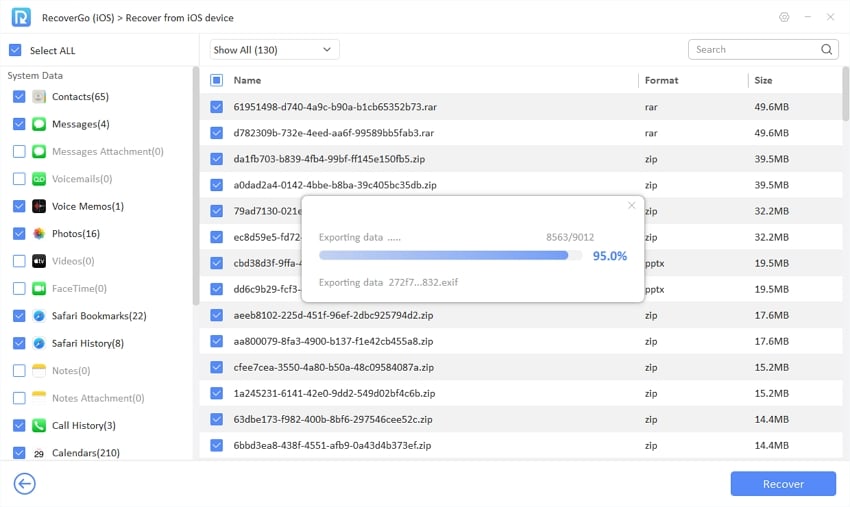850x507 pixels.
Task: Close the exporting data dialog
Action: tap(631, 206)
